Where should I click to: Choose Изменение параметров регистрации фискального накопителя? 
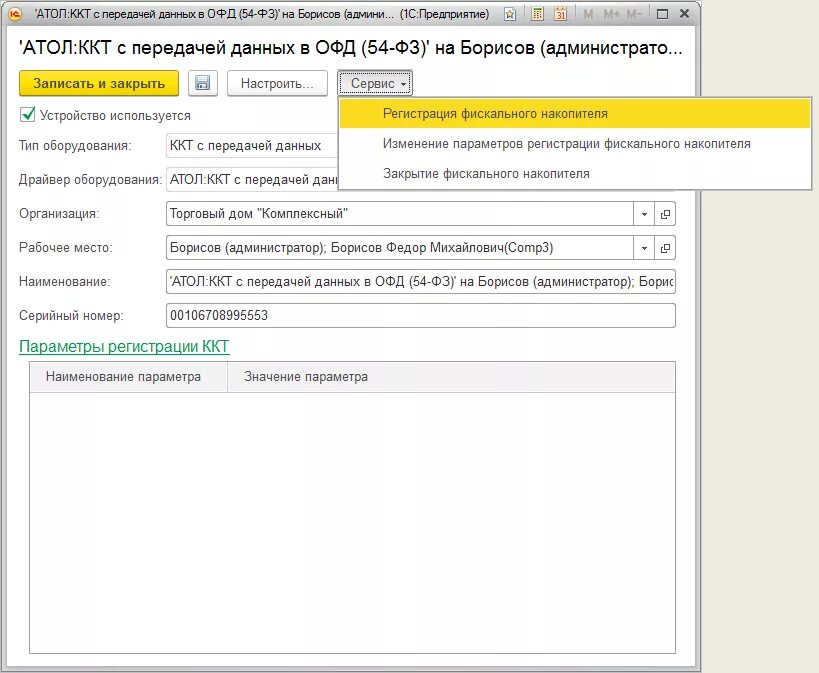point(575,144)
